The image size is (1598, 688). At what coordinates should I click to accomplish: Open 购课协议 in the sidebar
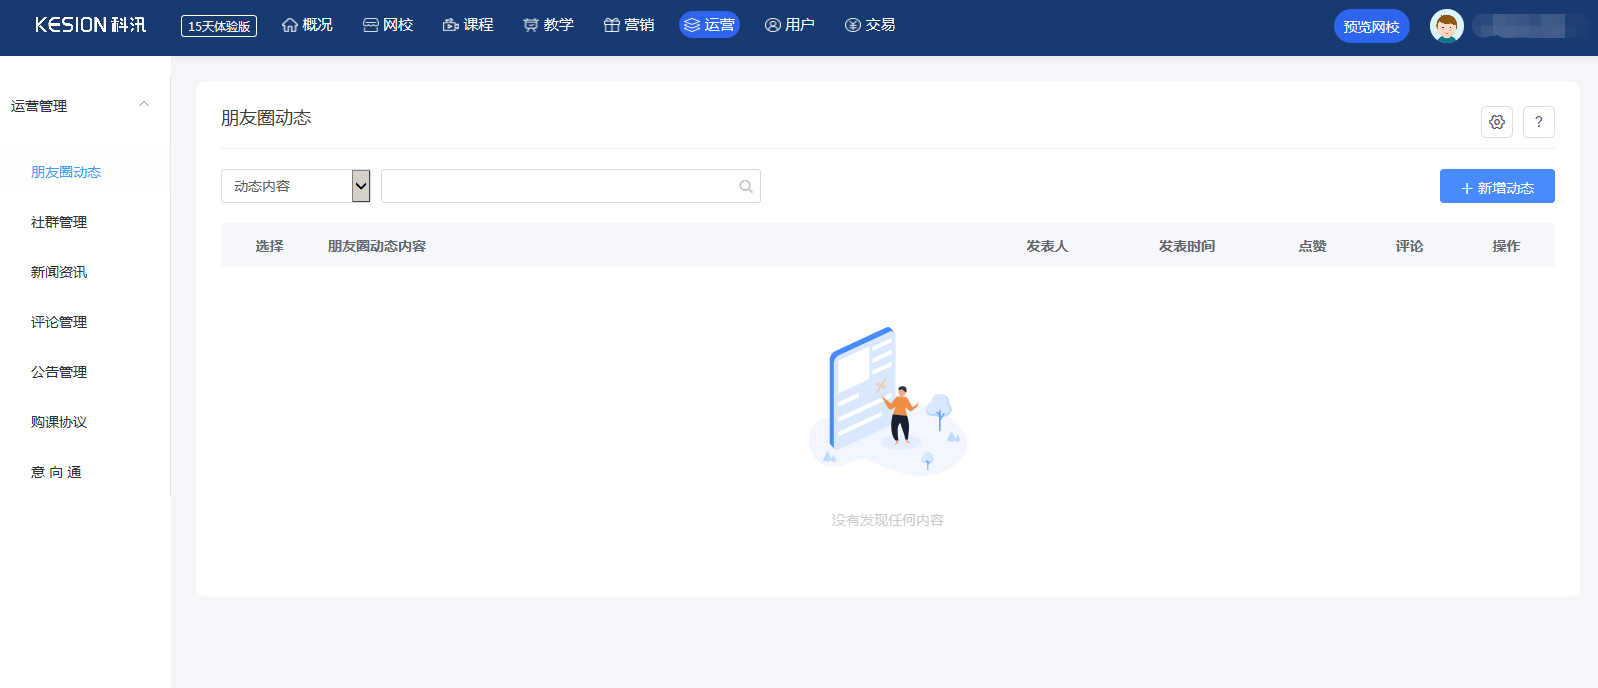click(59, 422)
